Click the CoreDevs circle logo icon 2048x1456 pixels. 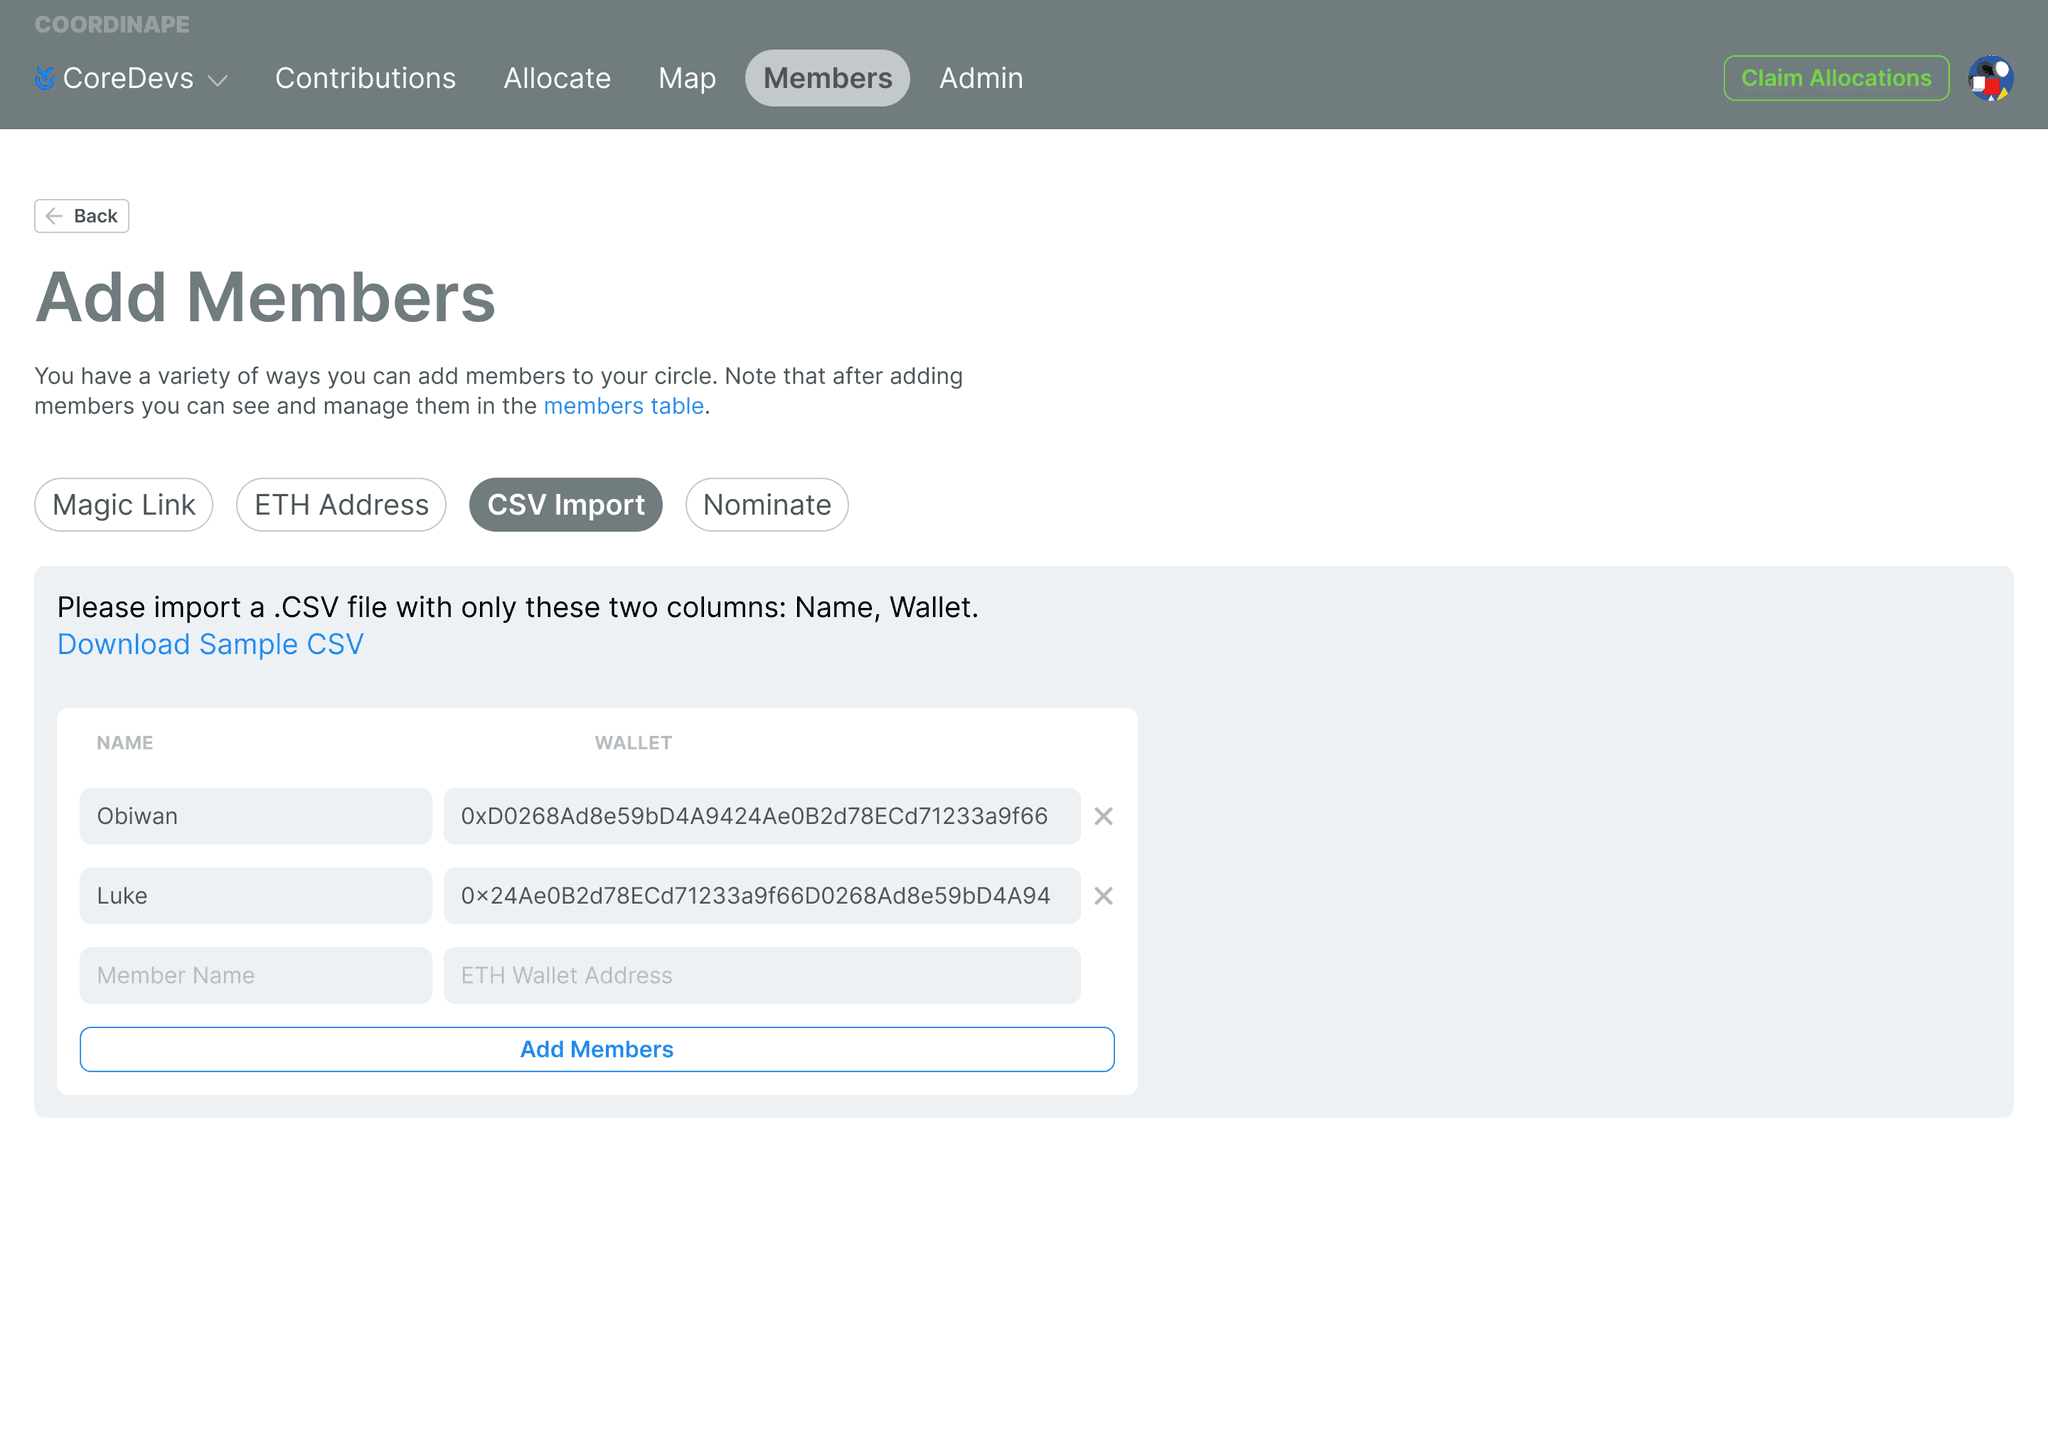(x=44, y=78)
